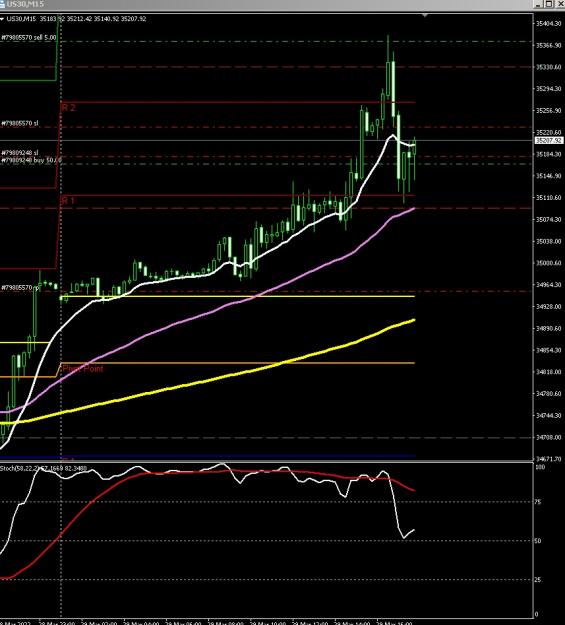This screenshot has width=565, height=625.
Task: Click the gray chart shift triangle at the chart top
Action: (x=425, y=15)
